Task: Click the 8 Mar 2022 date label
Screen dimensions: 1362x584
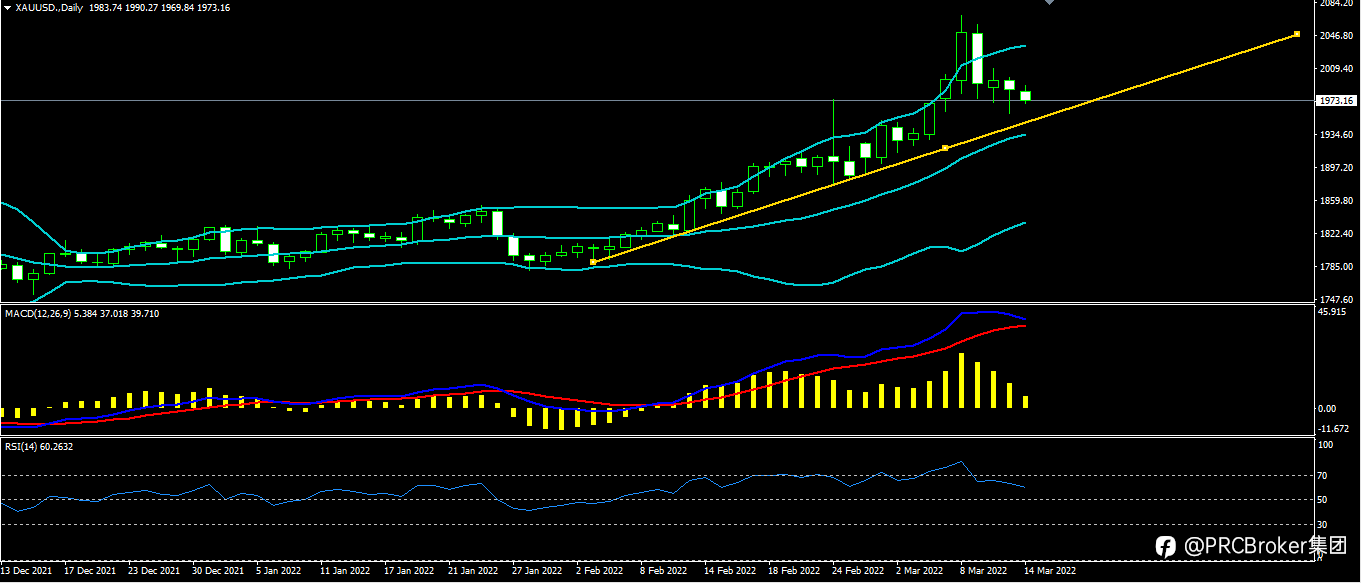Action: [983, 571]
